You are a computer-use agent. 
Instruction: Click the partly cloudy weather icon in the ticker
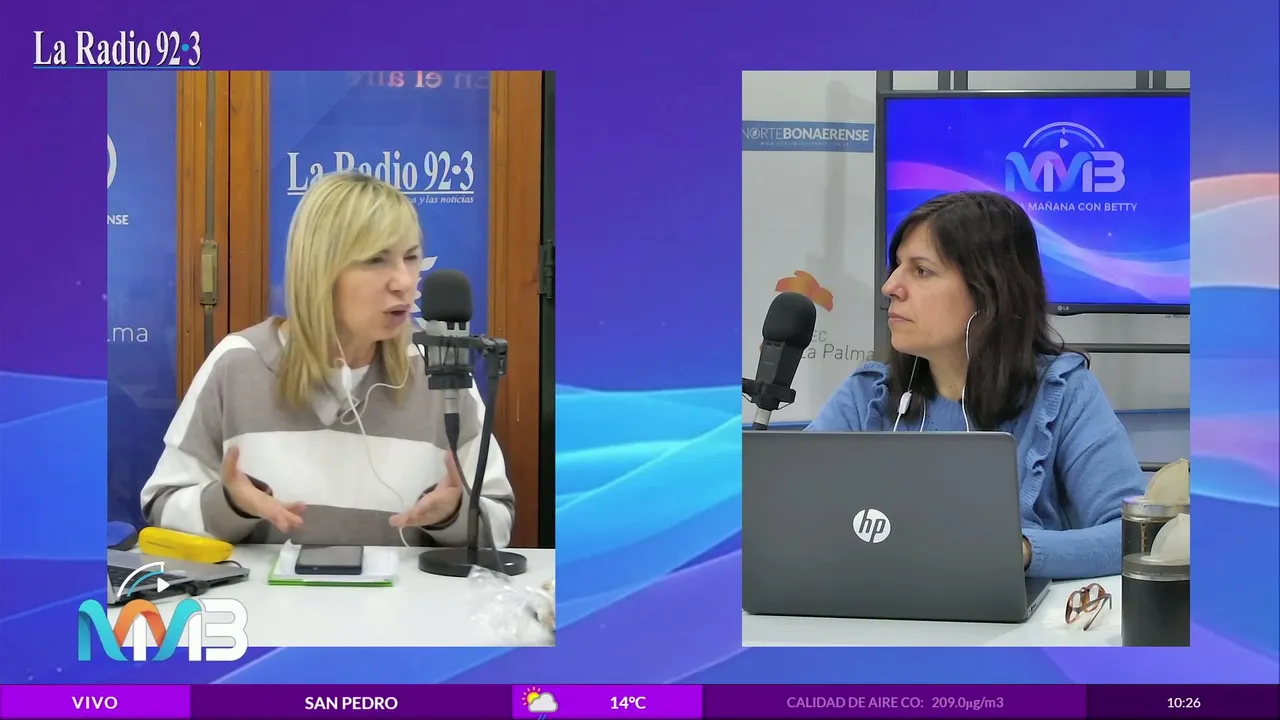pyautogui.click(x=540, y=702)
